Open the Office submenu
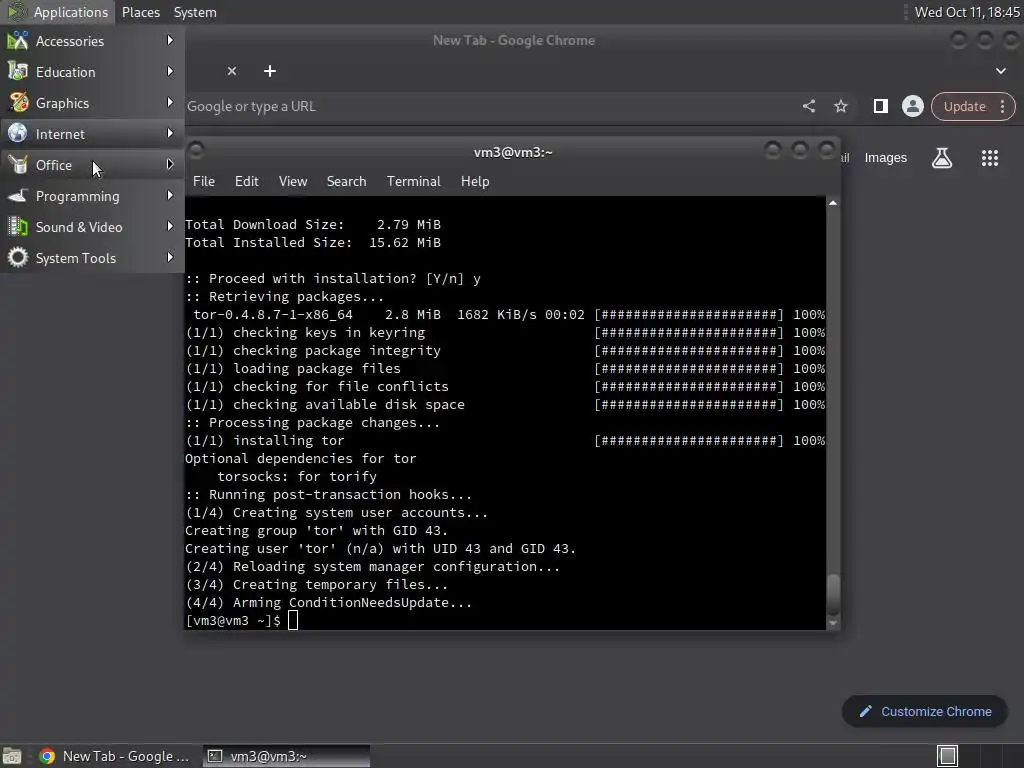 pyautogui.click(x=92, y=165)
